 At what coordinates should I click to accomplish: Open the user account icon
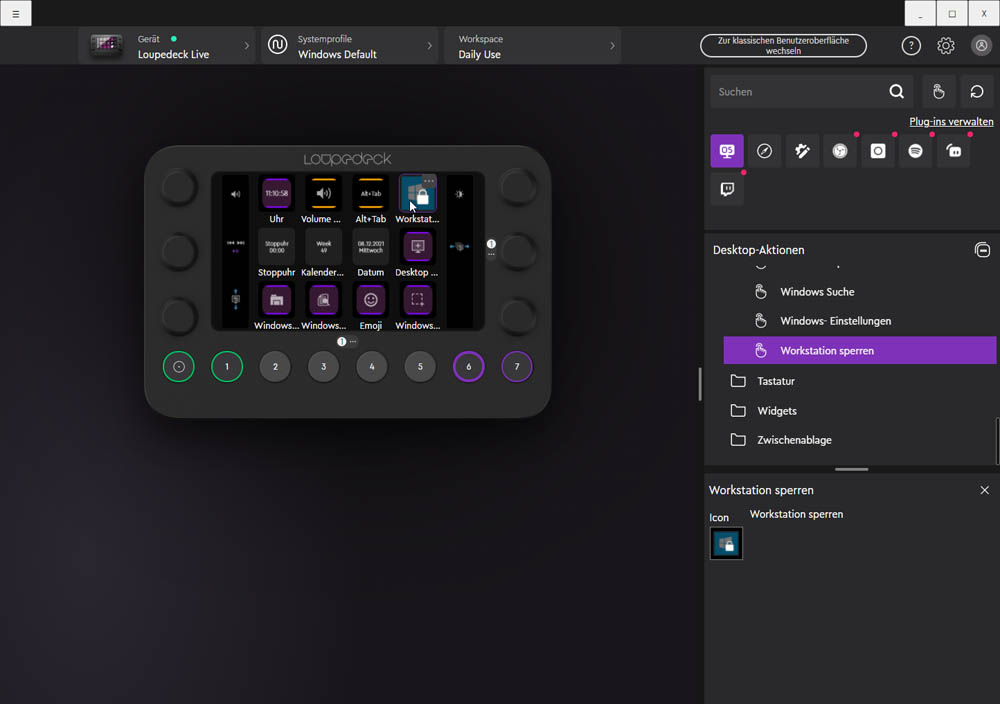tap(981, 46)
